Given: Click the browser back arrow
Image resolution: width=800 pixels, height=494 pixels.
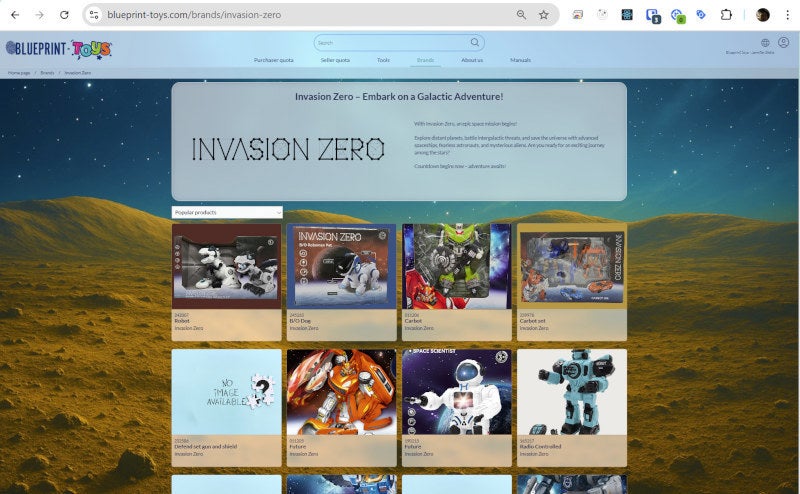Looking at the screenshot, I should 15,15.
